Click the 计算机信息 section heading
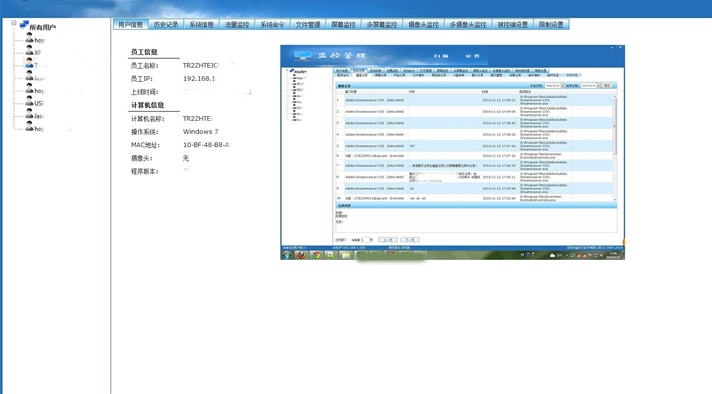Viewport: 712px width, 394px height. pyautogui.click(x=147, y=105)
